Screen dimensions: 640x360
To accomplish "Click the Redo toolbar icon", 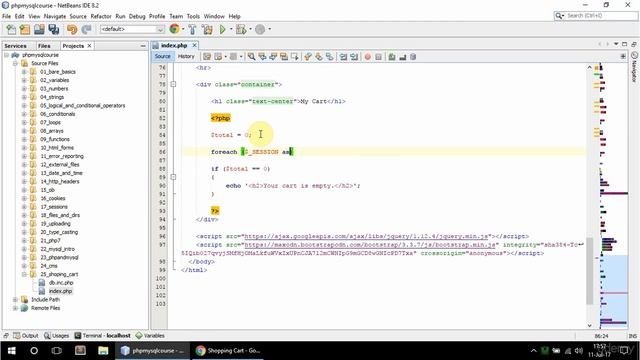I will click(x=86, y=29).
